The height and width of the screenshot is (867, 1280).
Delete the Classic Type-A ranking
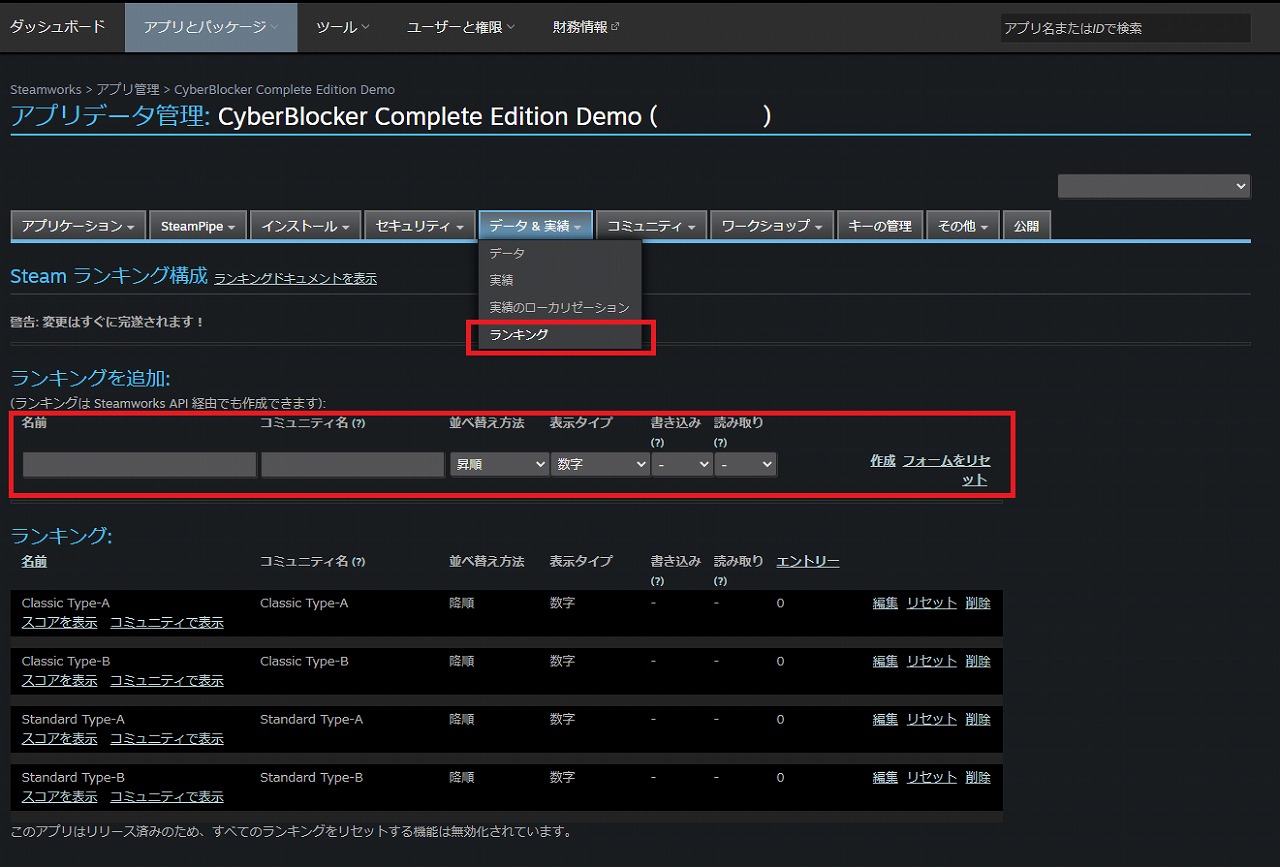click(x=978, y=603)
